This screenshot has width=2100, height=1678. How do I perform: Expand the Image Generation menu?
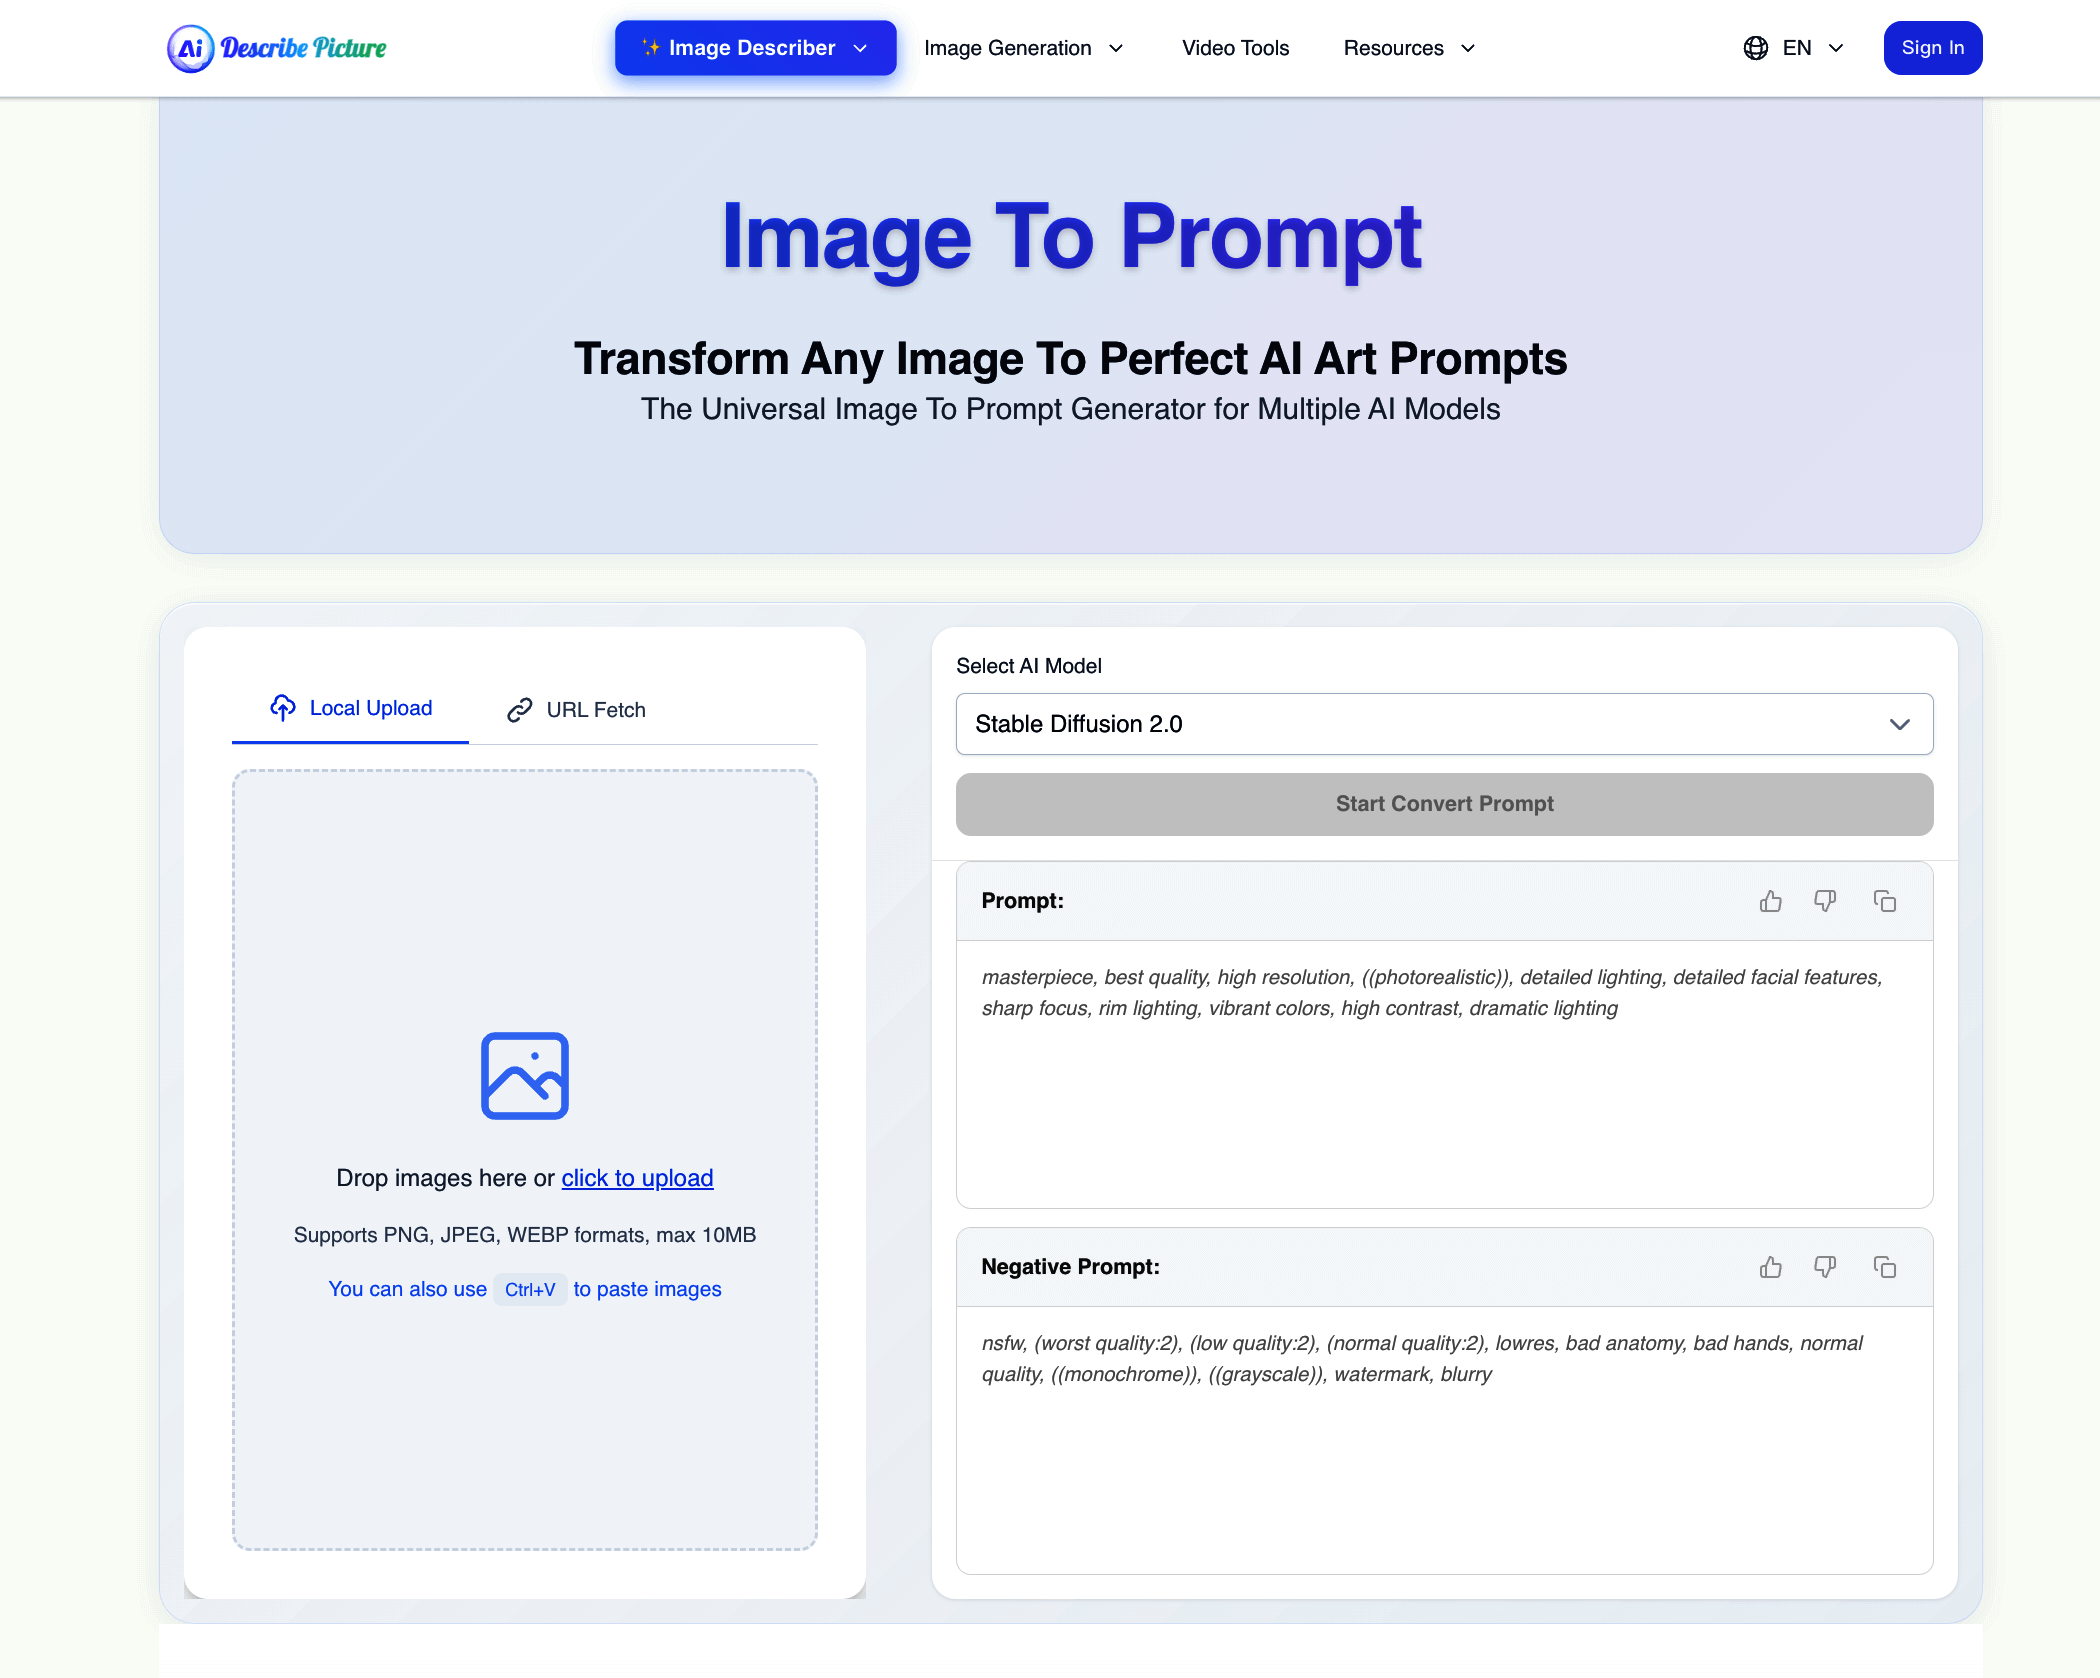pyautogui.click(x=1024, y=47)
